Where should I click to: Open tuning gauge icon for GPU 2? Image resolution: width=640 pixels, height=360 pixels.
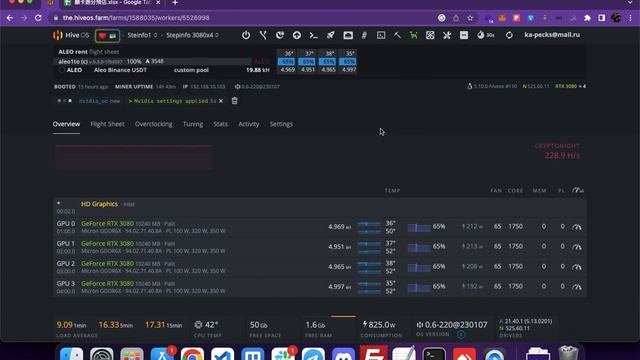[x=577, y=267]
